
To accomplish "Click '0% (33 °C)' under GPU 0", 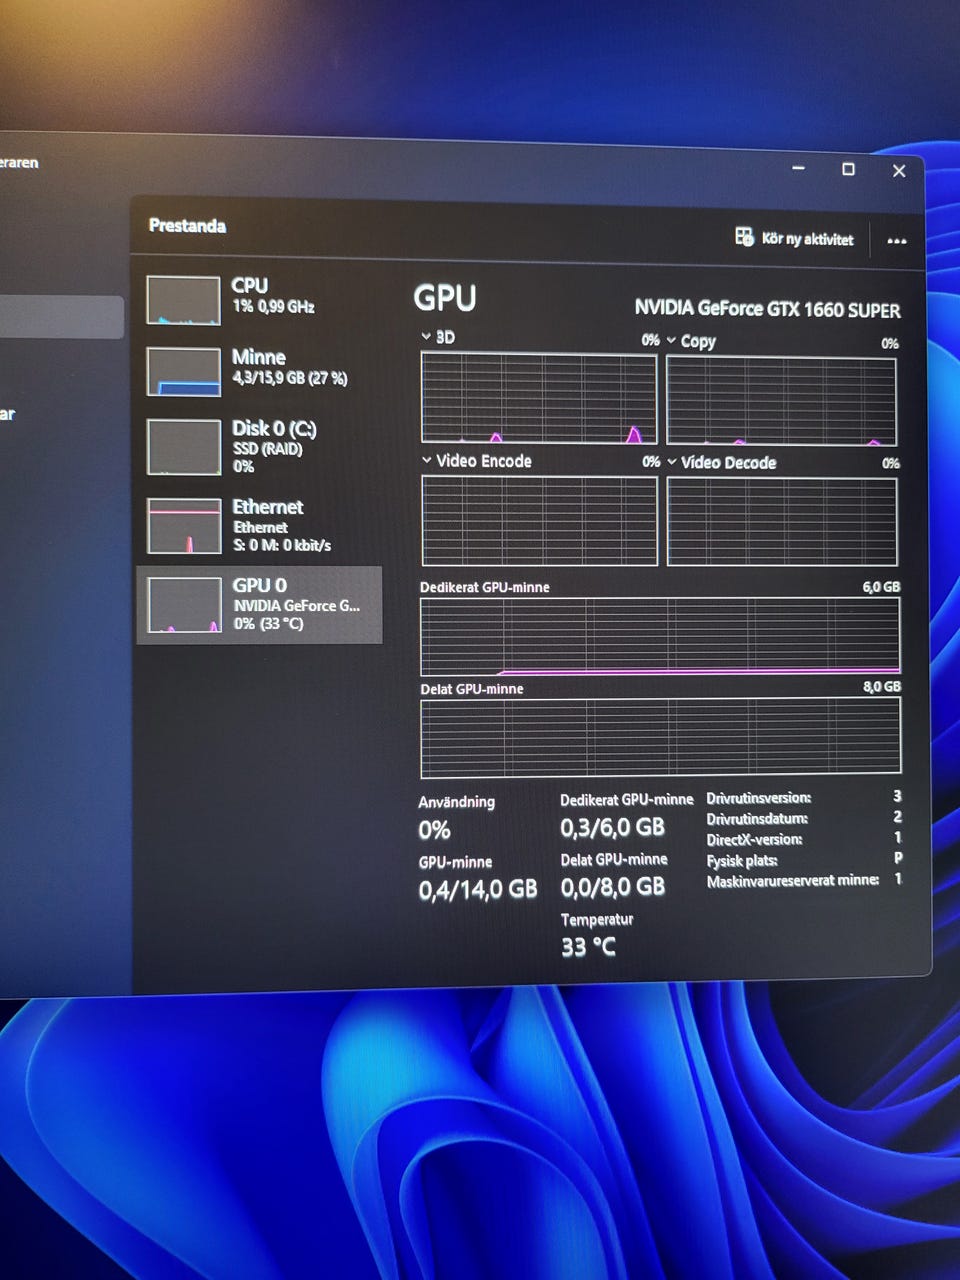I will pyautogui.click(x=268, y=623).
